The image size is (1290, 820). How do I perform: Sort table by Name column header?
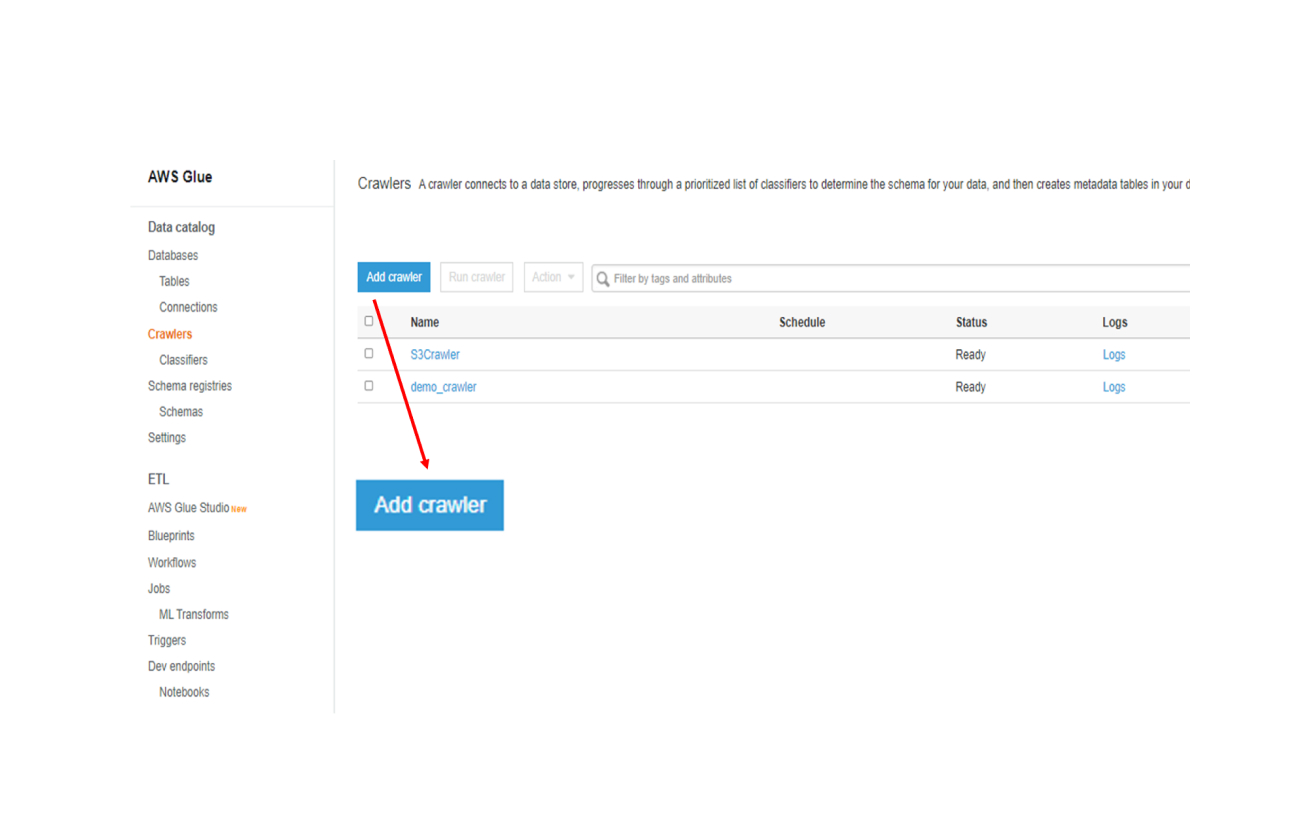pyautogui.click(x=425, y=322)
